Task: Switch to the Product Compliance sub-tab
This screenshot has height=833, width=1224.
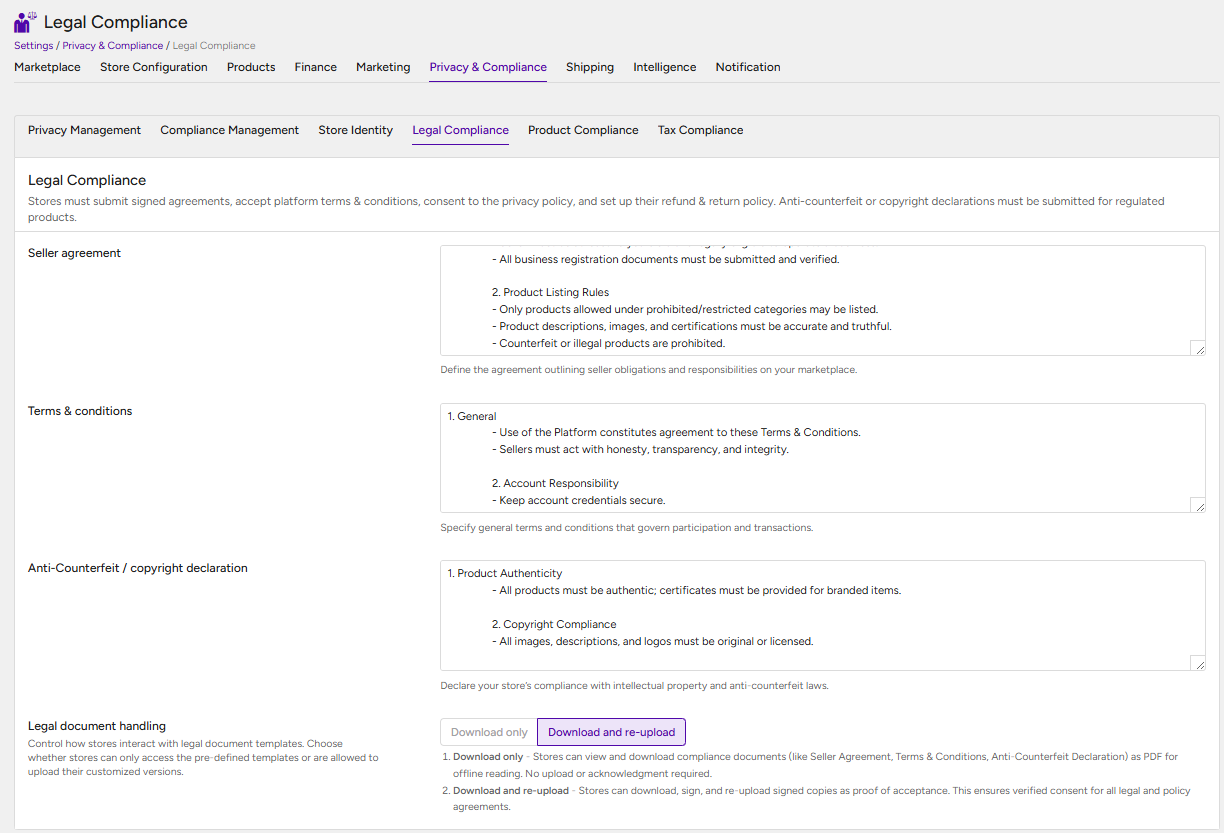Action: pos(583,130)
